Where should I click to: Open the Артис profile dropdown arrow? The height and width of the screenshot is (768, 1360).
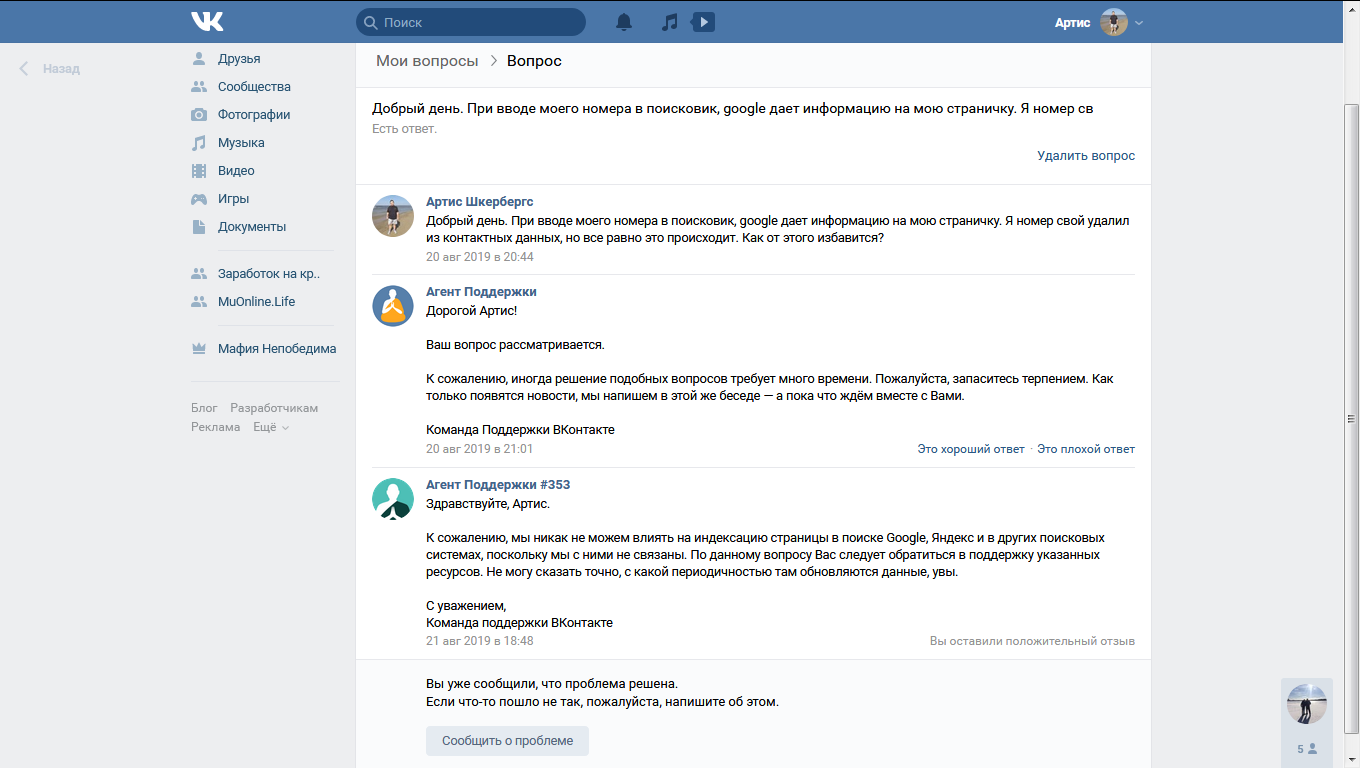pyautogui.click(x=1139, y=22)
